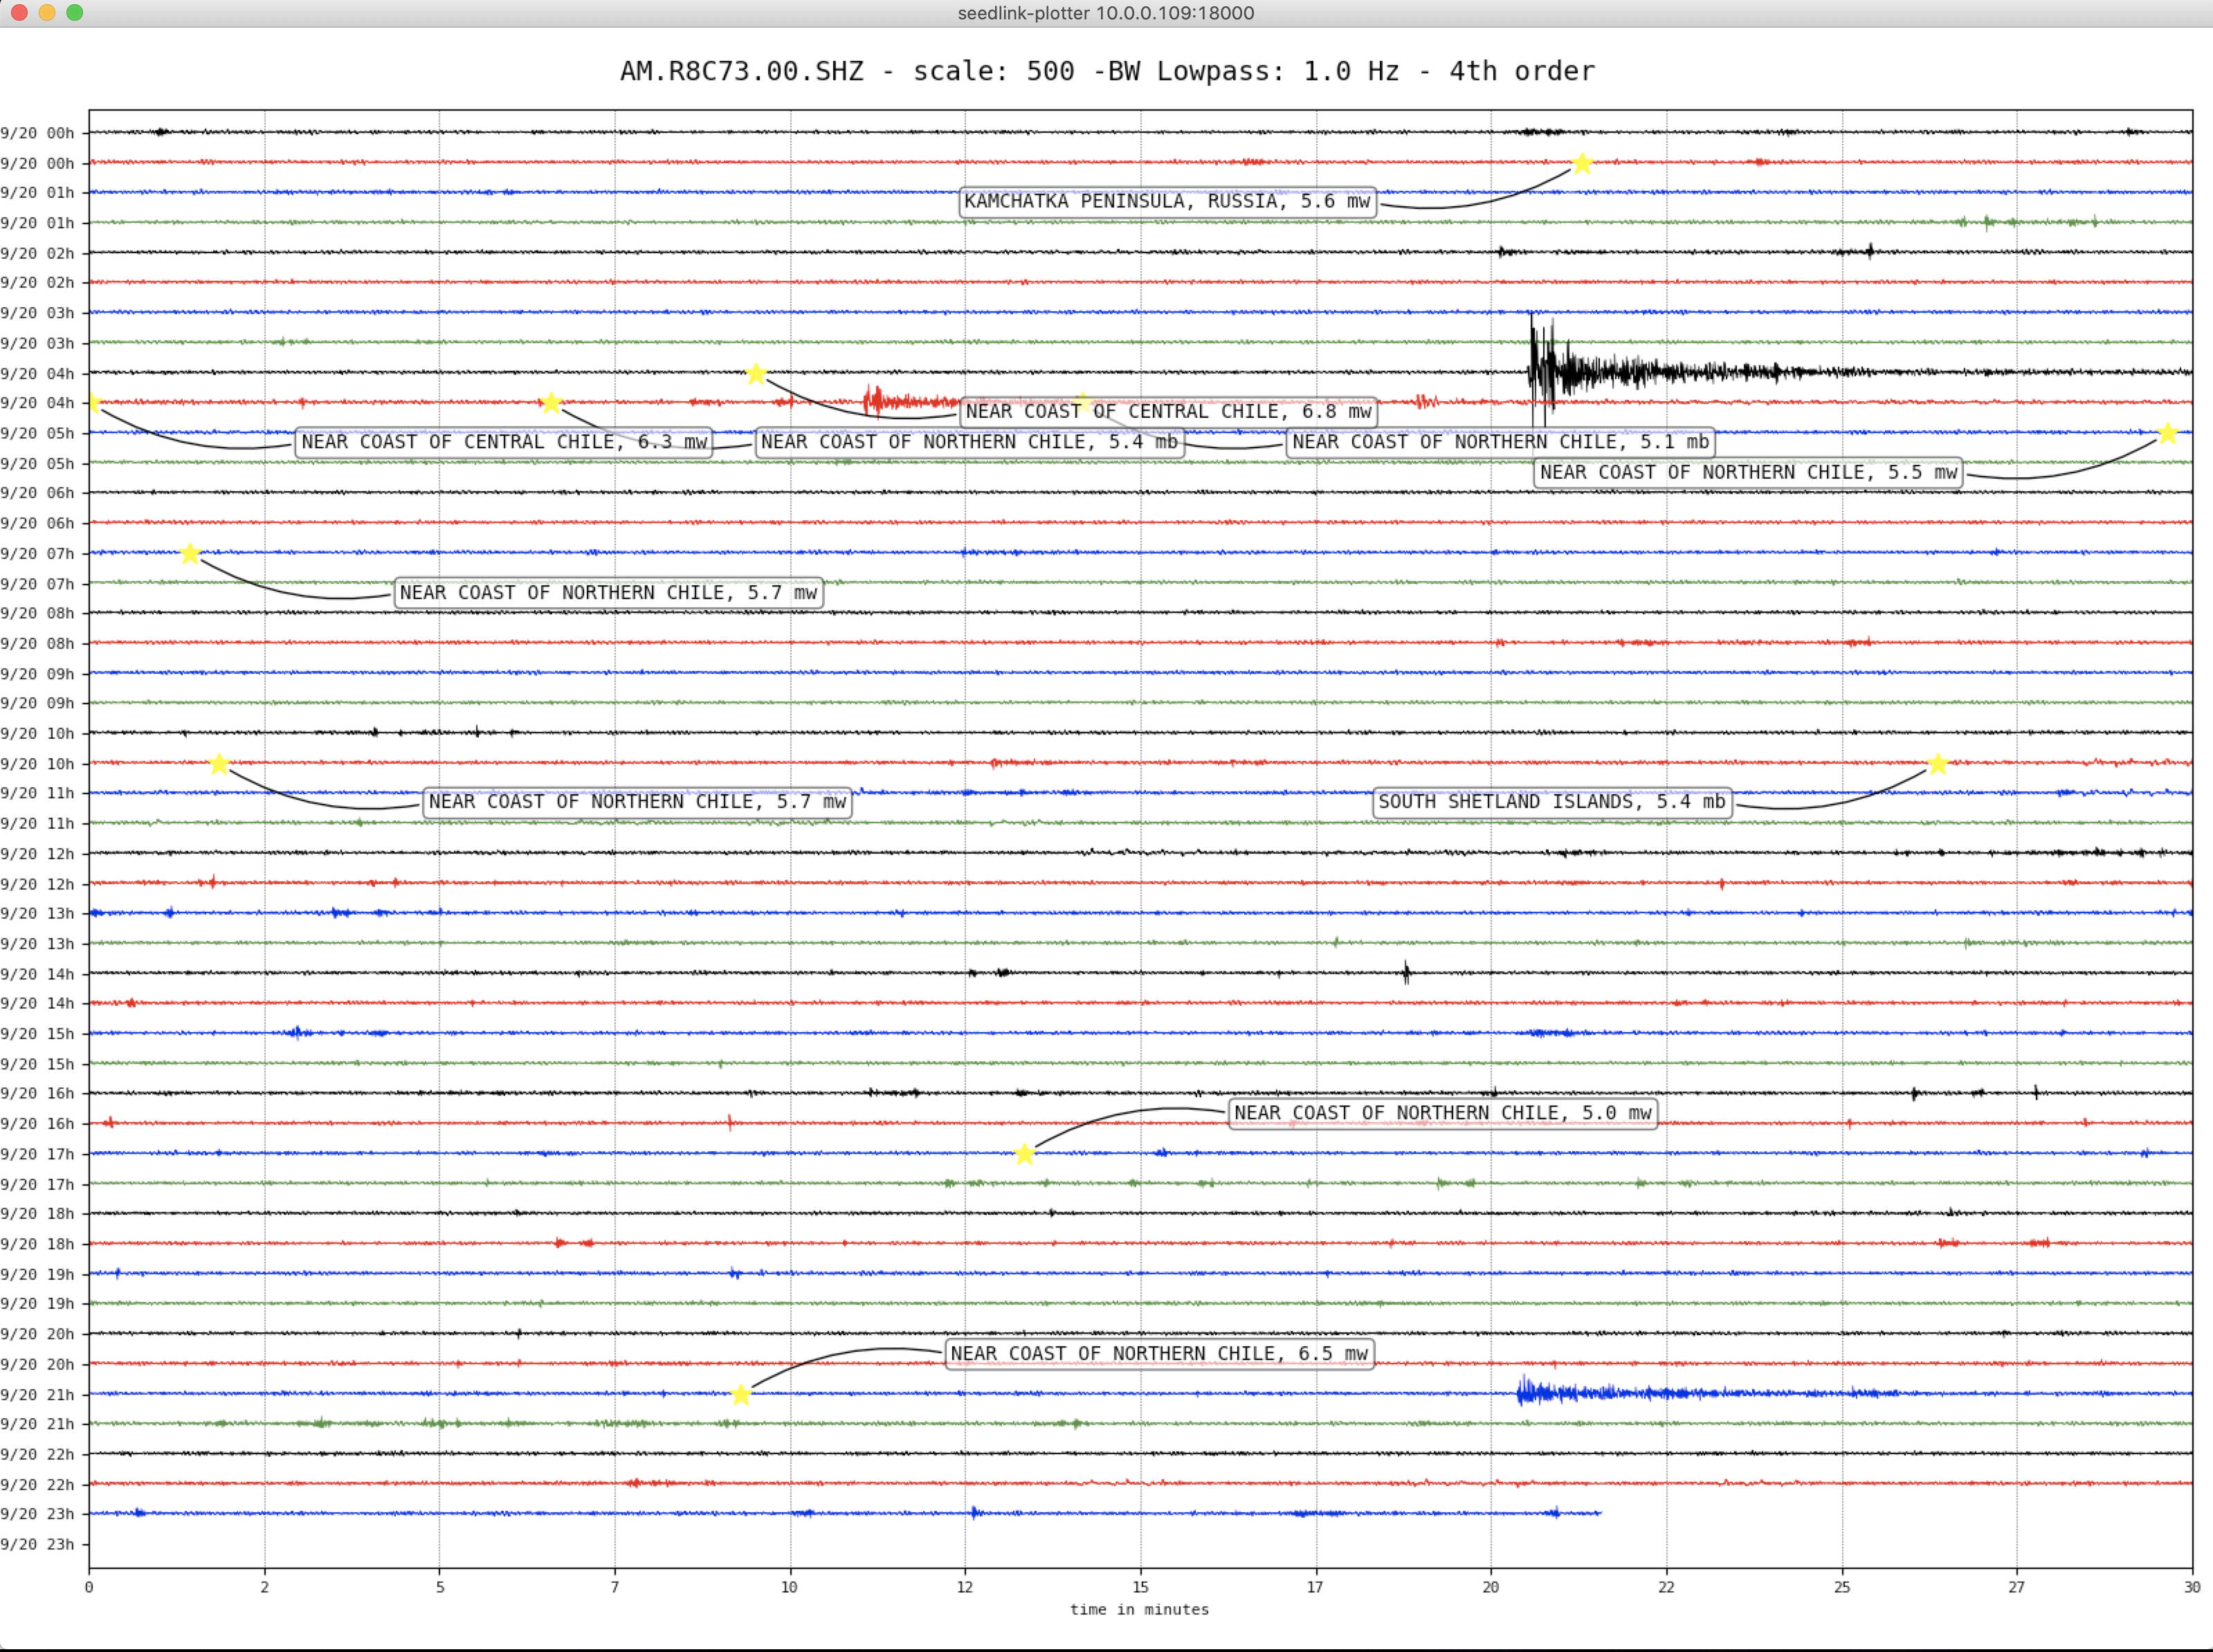Click the first '9/20 00h' row label
The image size is (2213, 1652).
point(37,133)
